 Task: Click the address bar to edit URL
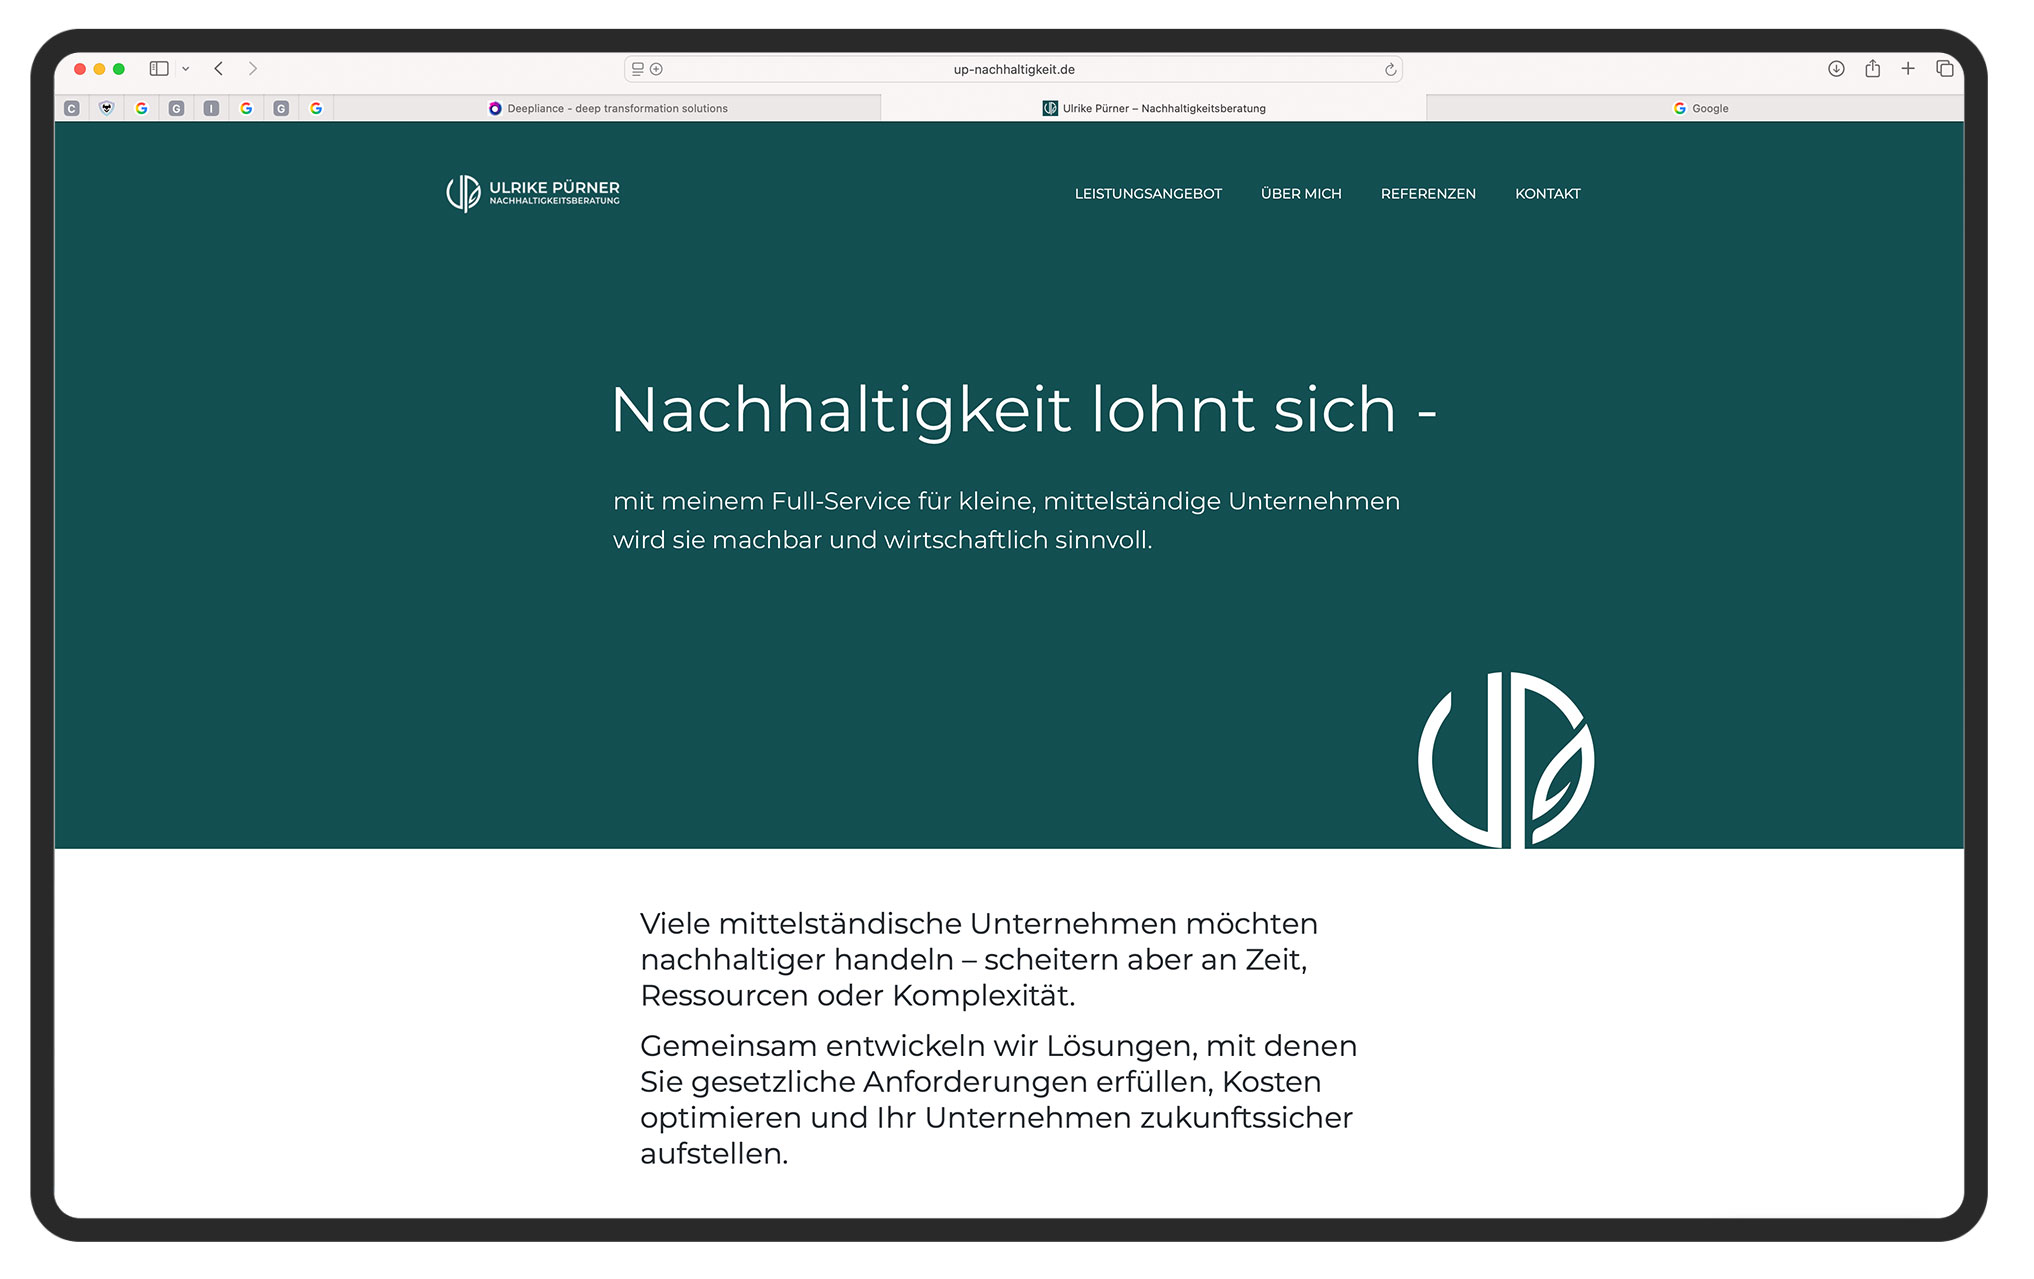point(1013,69)
